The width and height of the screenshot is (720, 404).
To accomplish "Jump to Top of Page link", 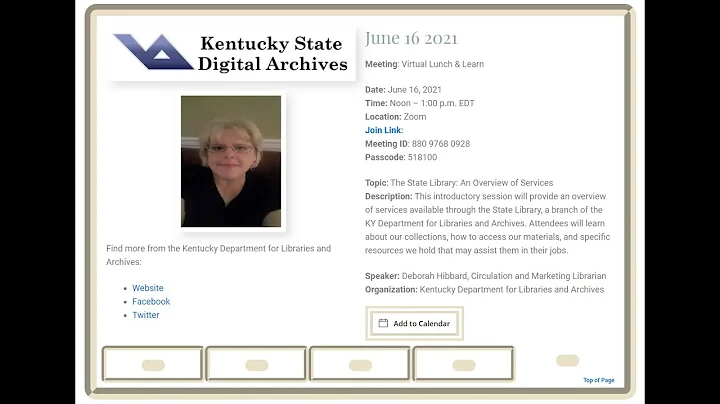I will click(599, 380).
